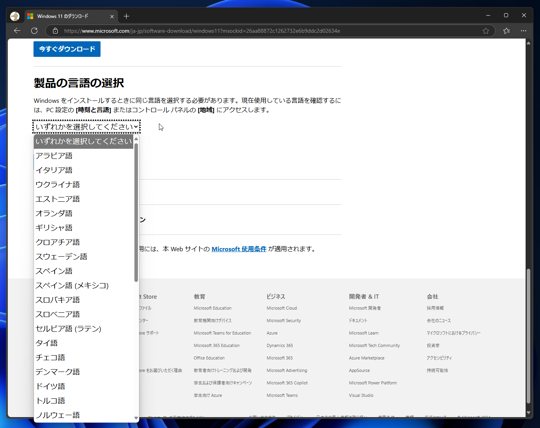This screenshot has width=540, height=428.
Task: Click the page vertical scrollbar thumb
Action: (528, 336)
